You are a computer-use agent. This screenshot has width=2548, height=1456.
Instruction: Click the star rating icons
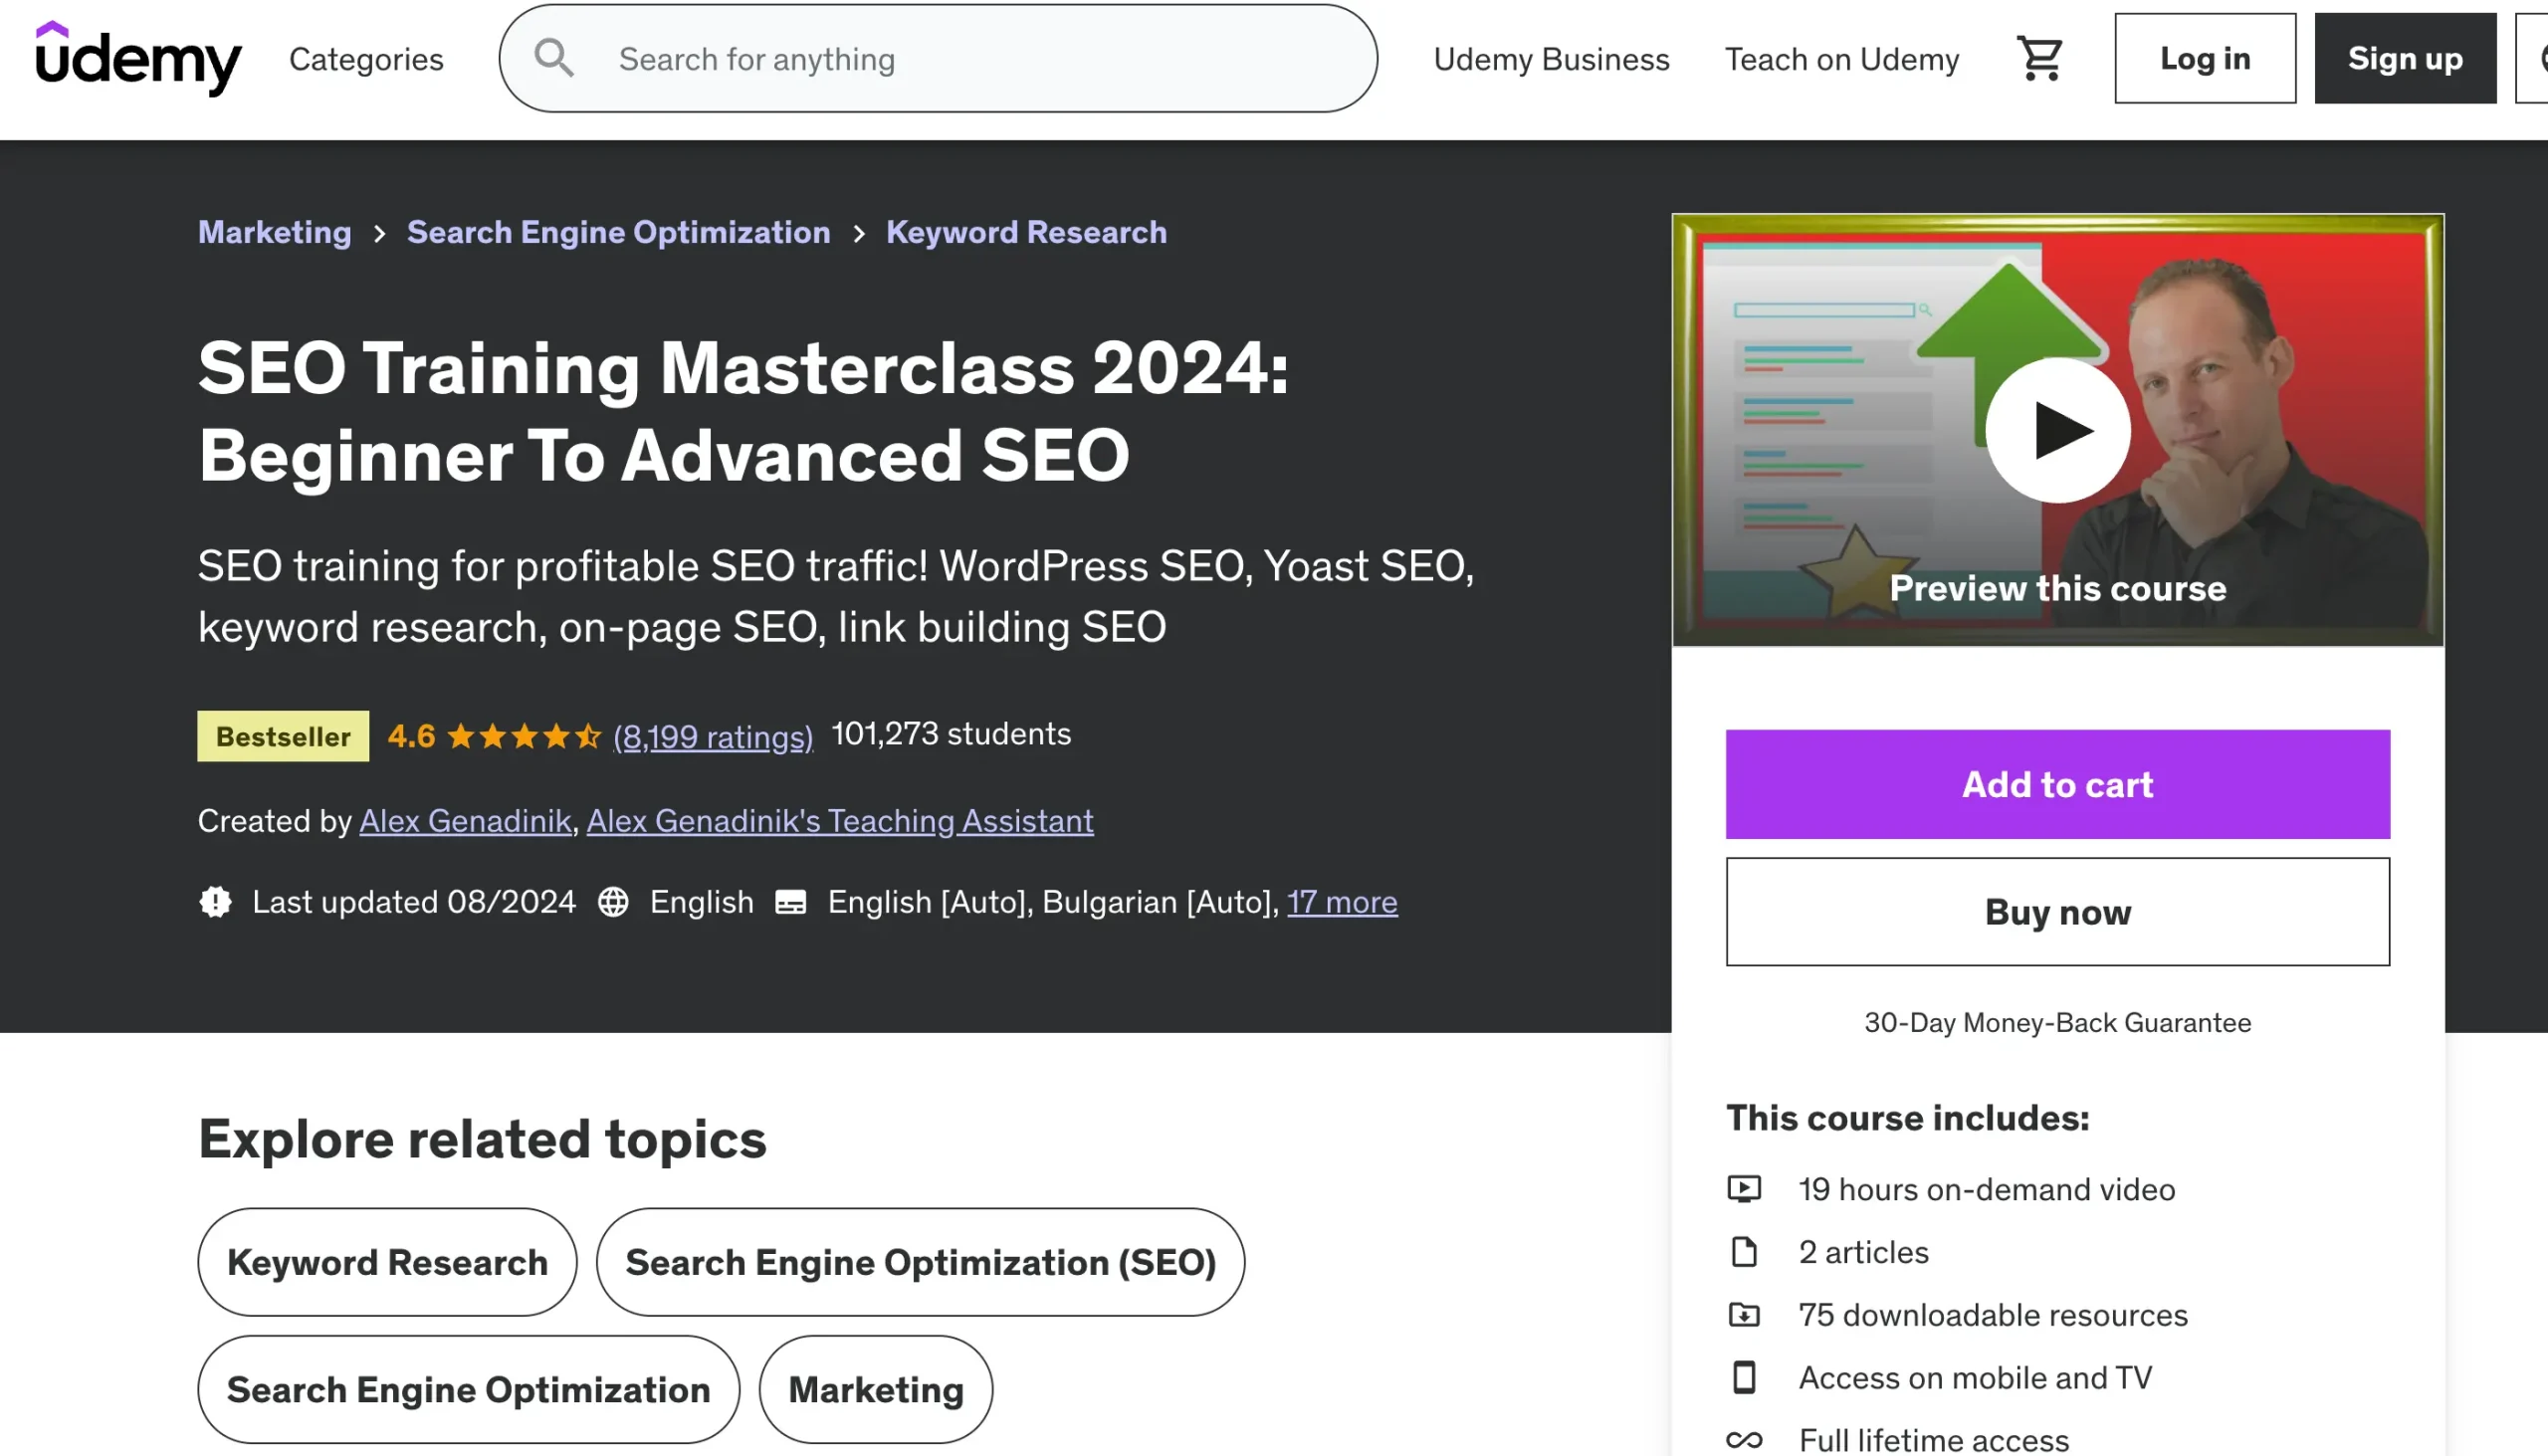(x=523, y=737)
